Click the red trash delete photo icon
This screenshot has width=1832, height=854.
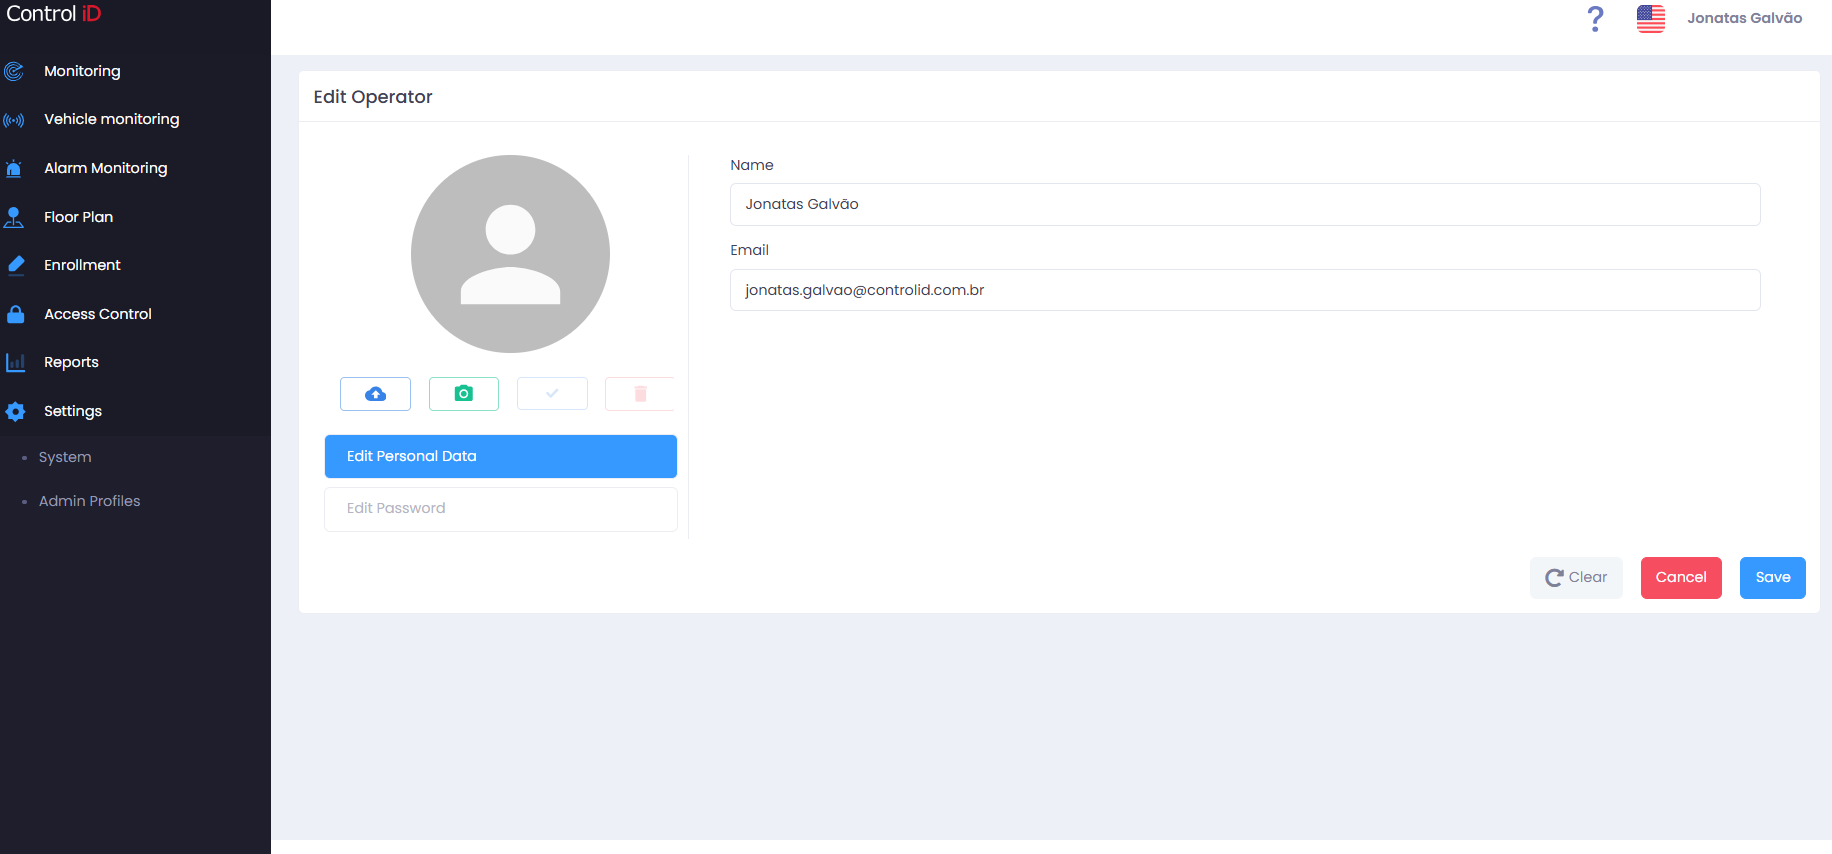640,394
